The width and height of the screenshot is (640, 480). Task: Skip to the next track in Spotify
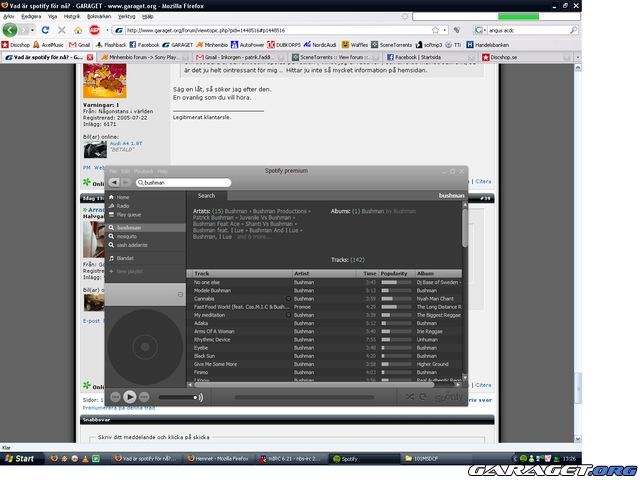[x=146, y=397]
